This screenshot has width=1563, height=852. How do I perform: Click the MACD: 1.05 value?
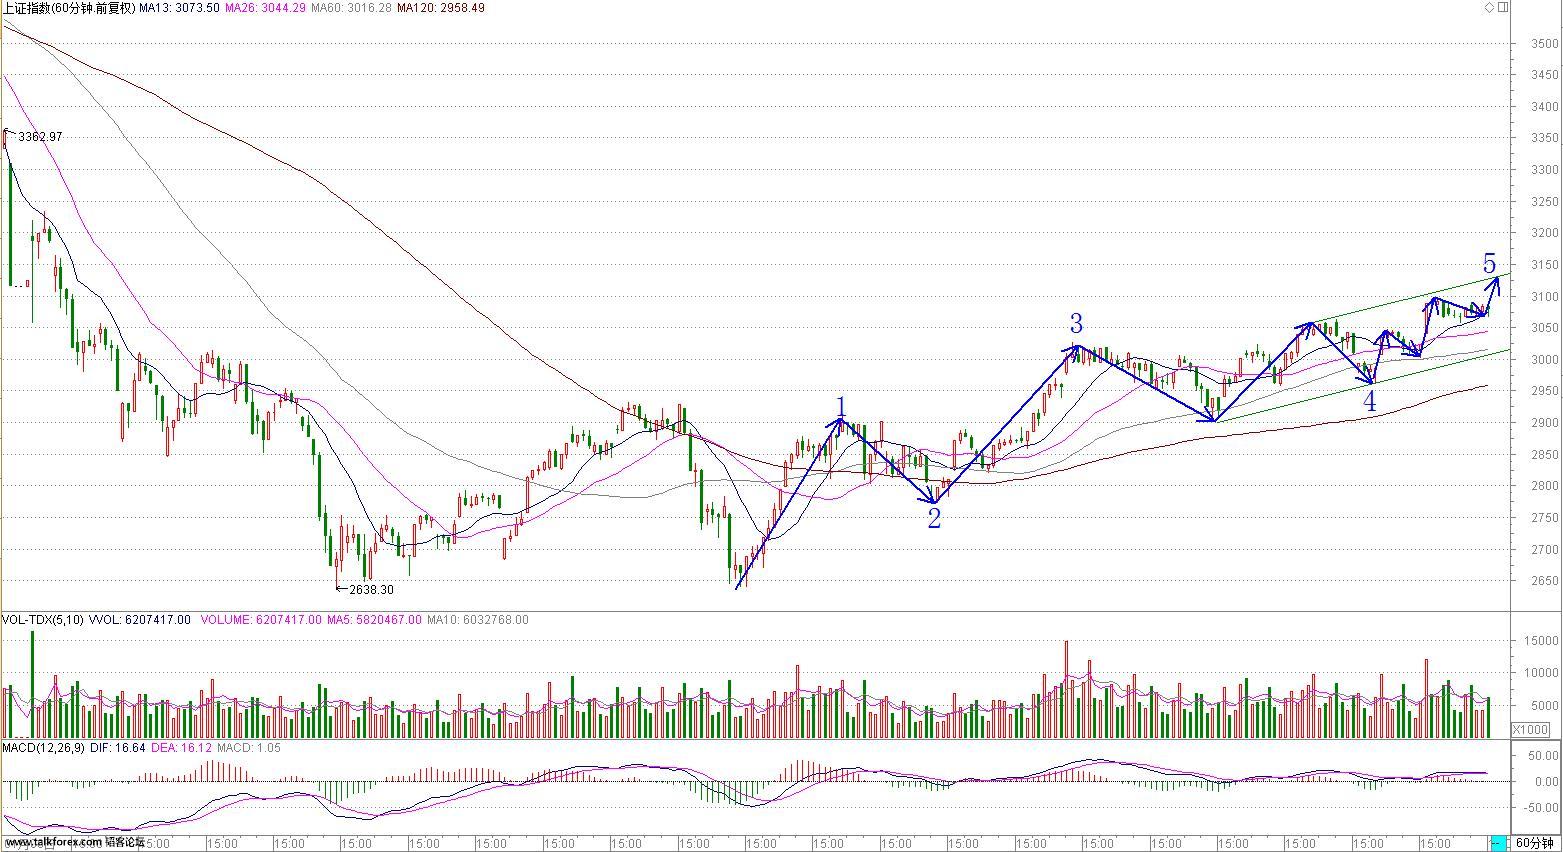[249, 748]
